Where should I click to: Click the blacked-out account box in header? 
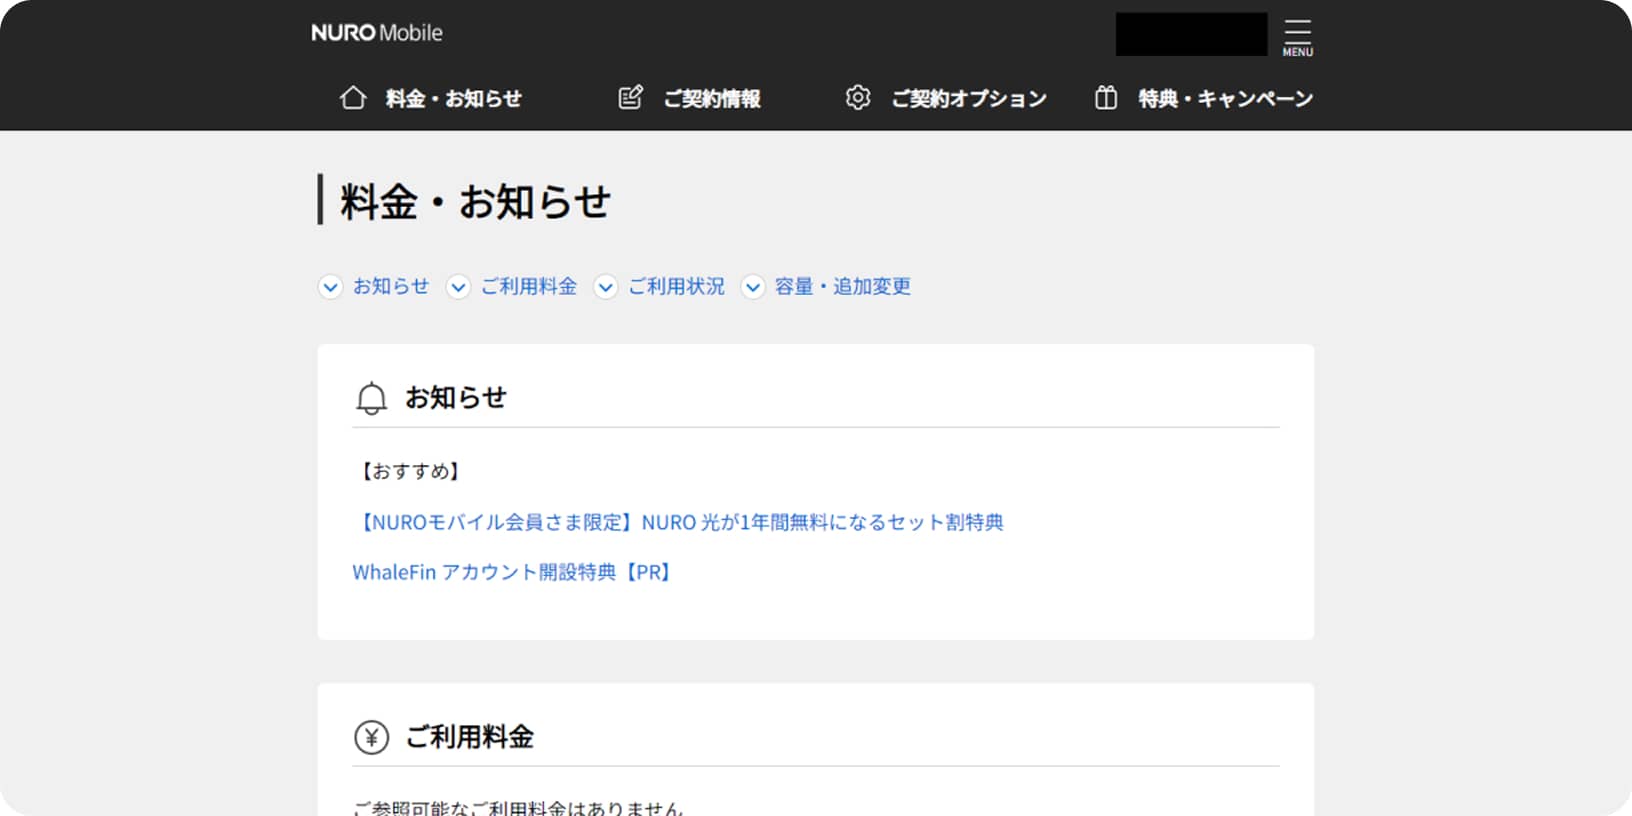click(x=1191, y=34)
